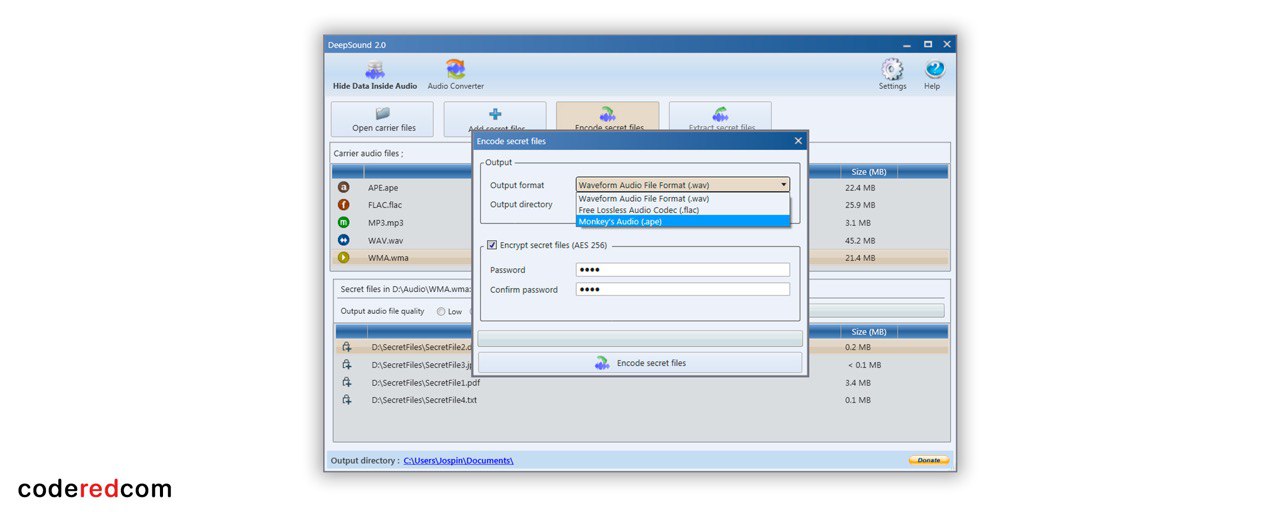Select Low output audio quality radio
The image size is (1280, 512).
441,311
